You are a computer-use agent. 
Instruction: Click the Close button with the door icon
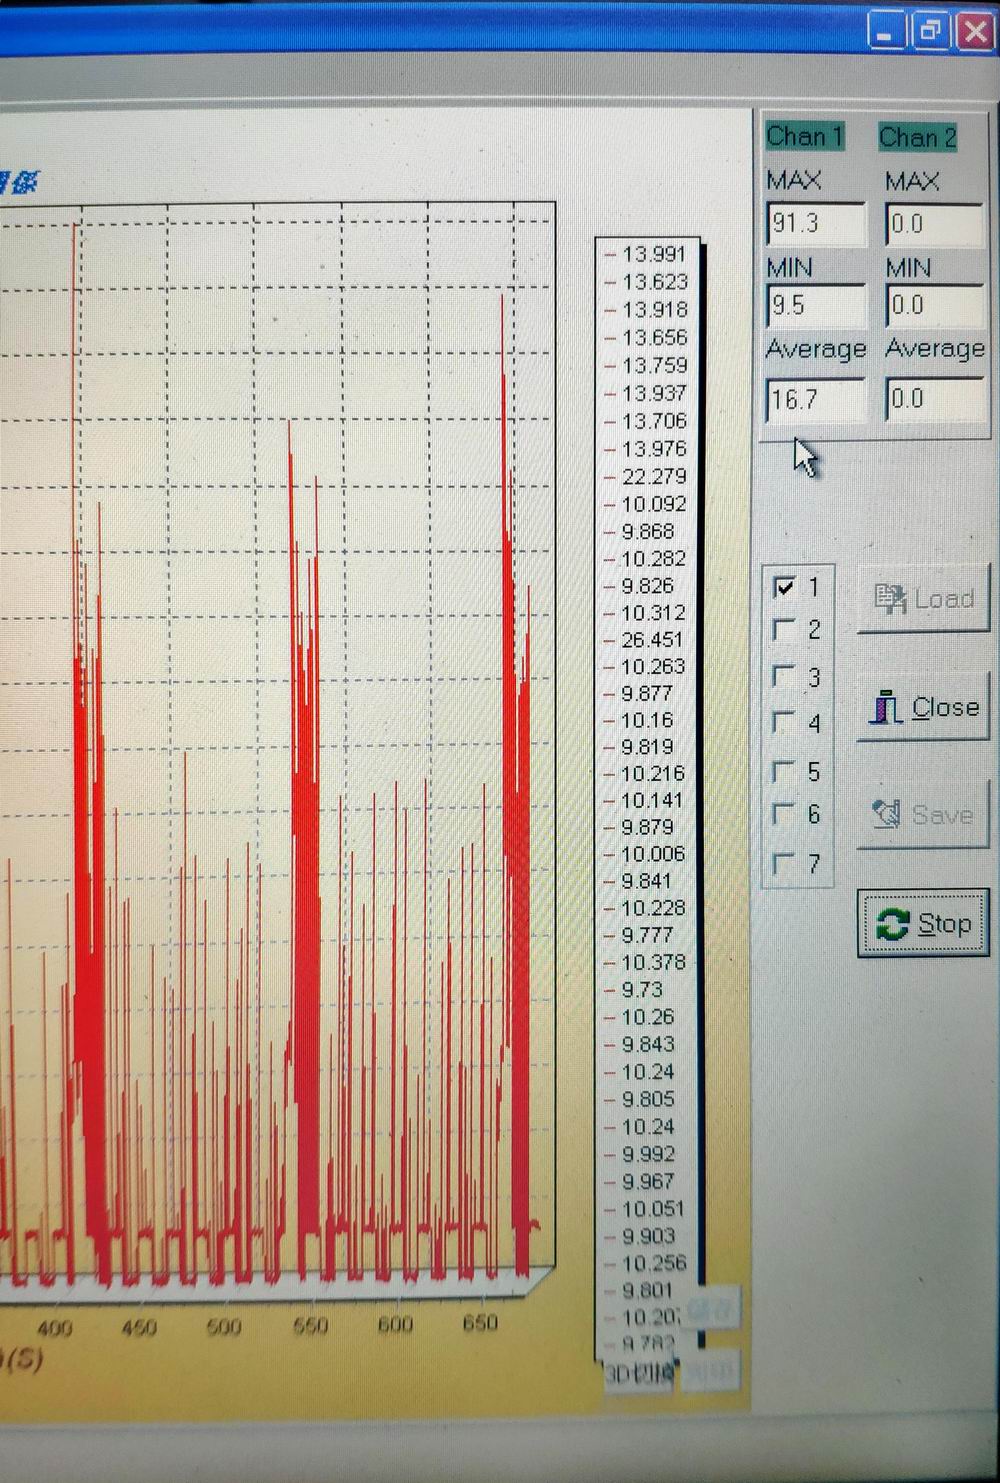click(x=923, y=706)
